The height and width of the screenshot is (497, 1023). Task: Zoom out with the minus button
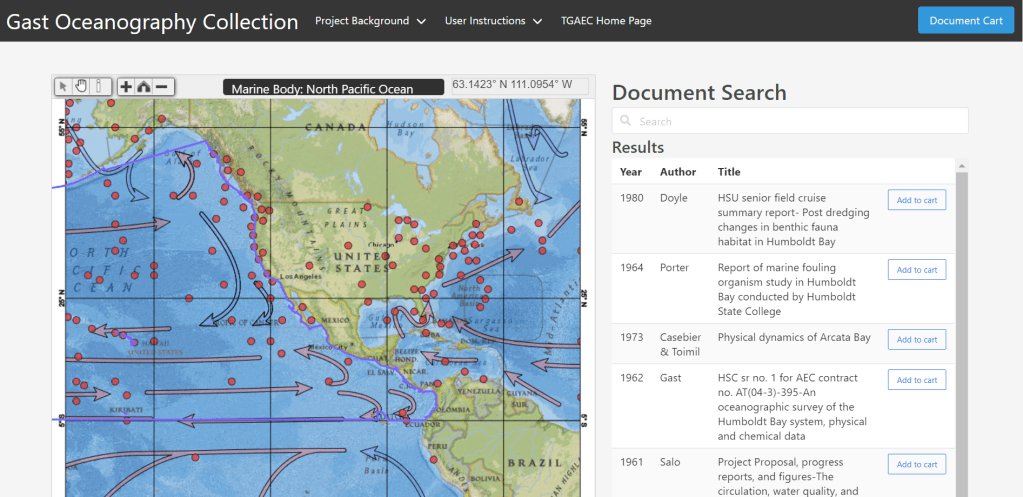pyautogui.click(x=162, y=86)
